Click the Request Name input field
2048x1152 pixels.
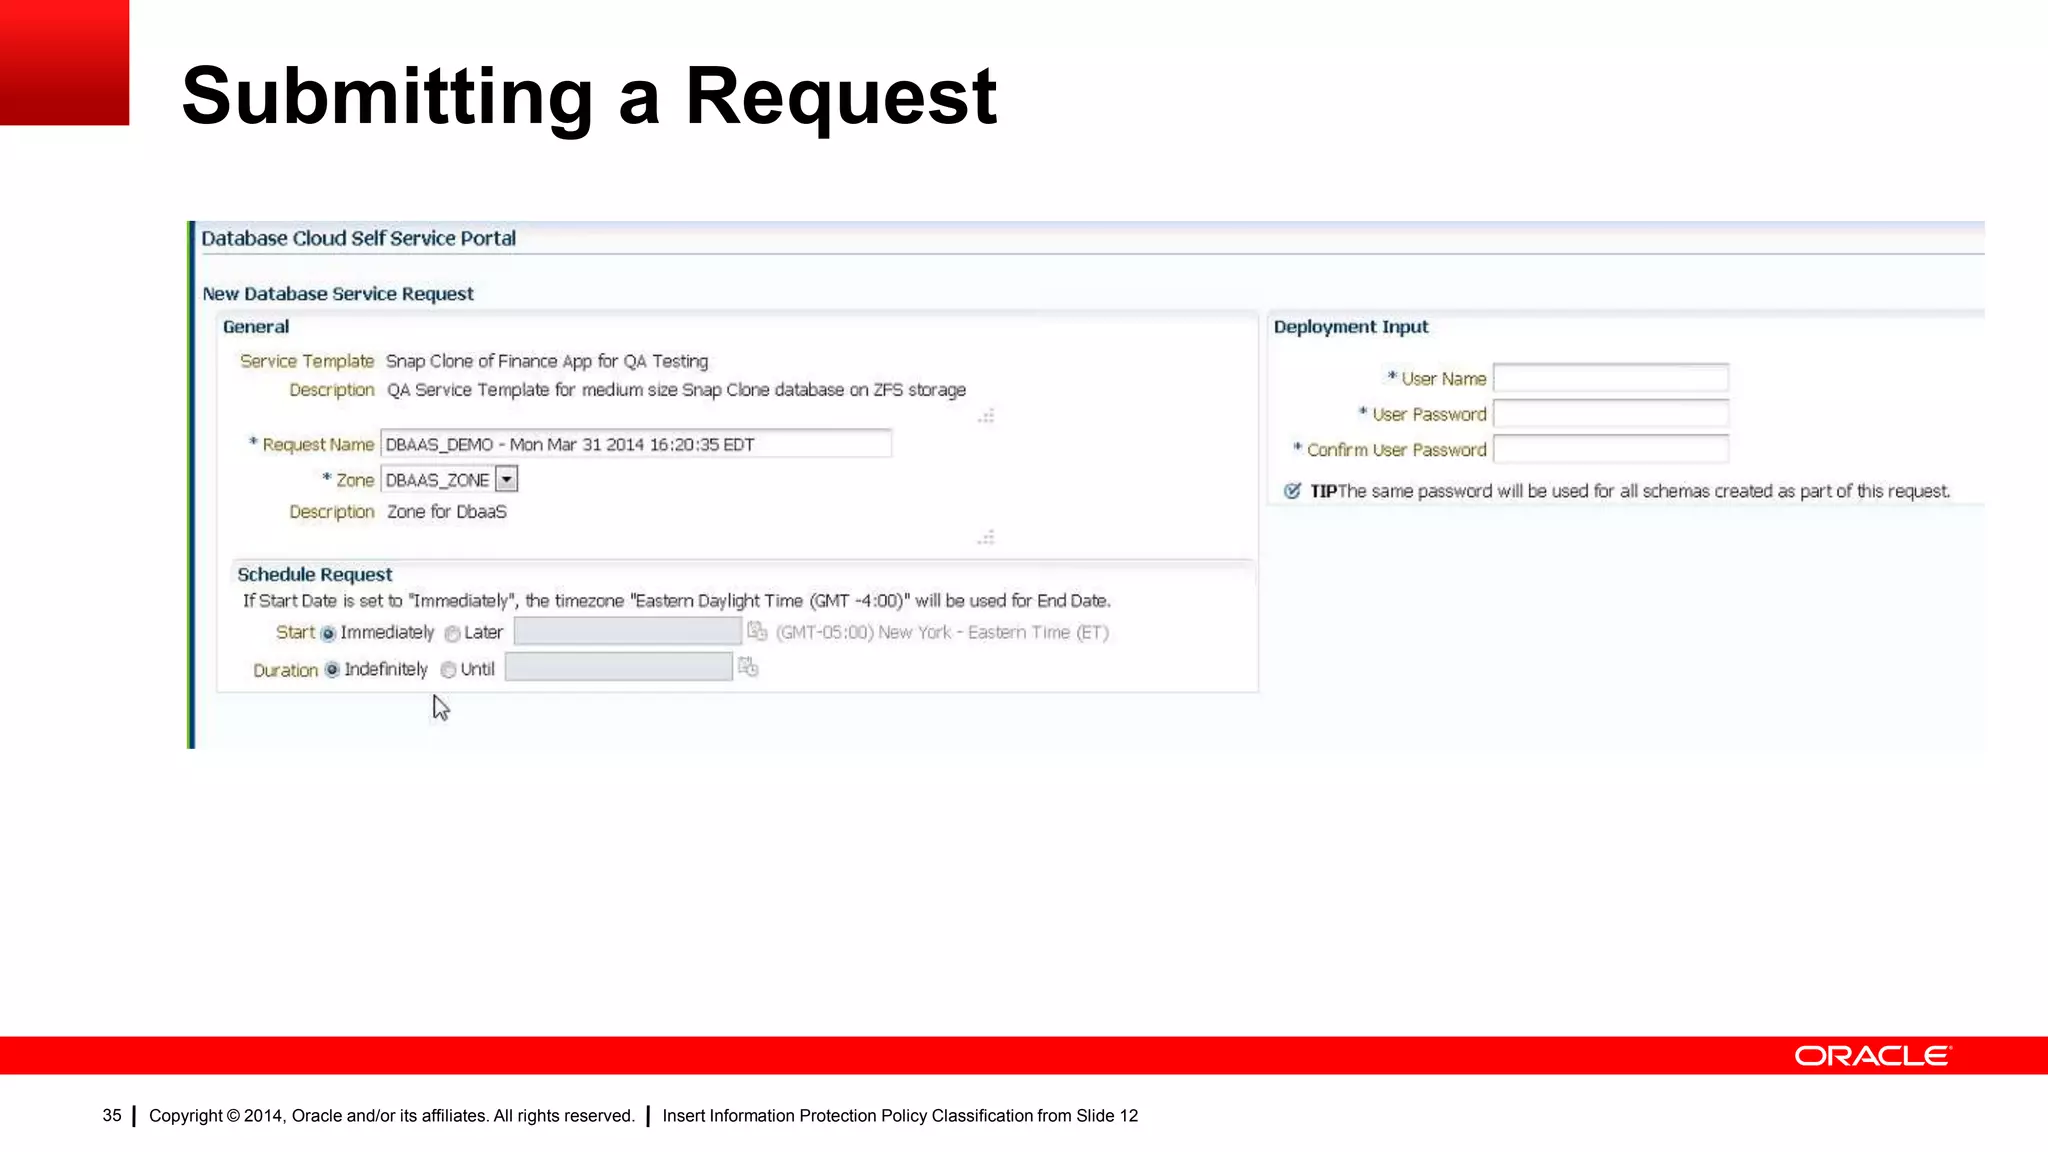[x=636, y=444]
